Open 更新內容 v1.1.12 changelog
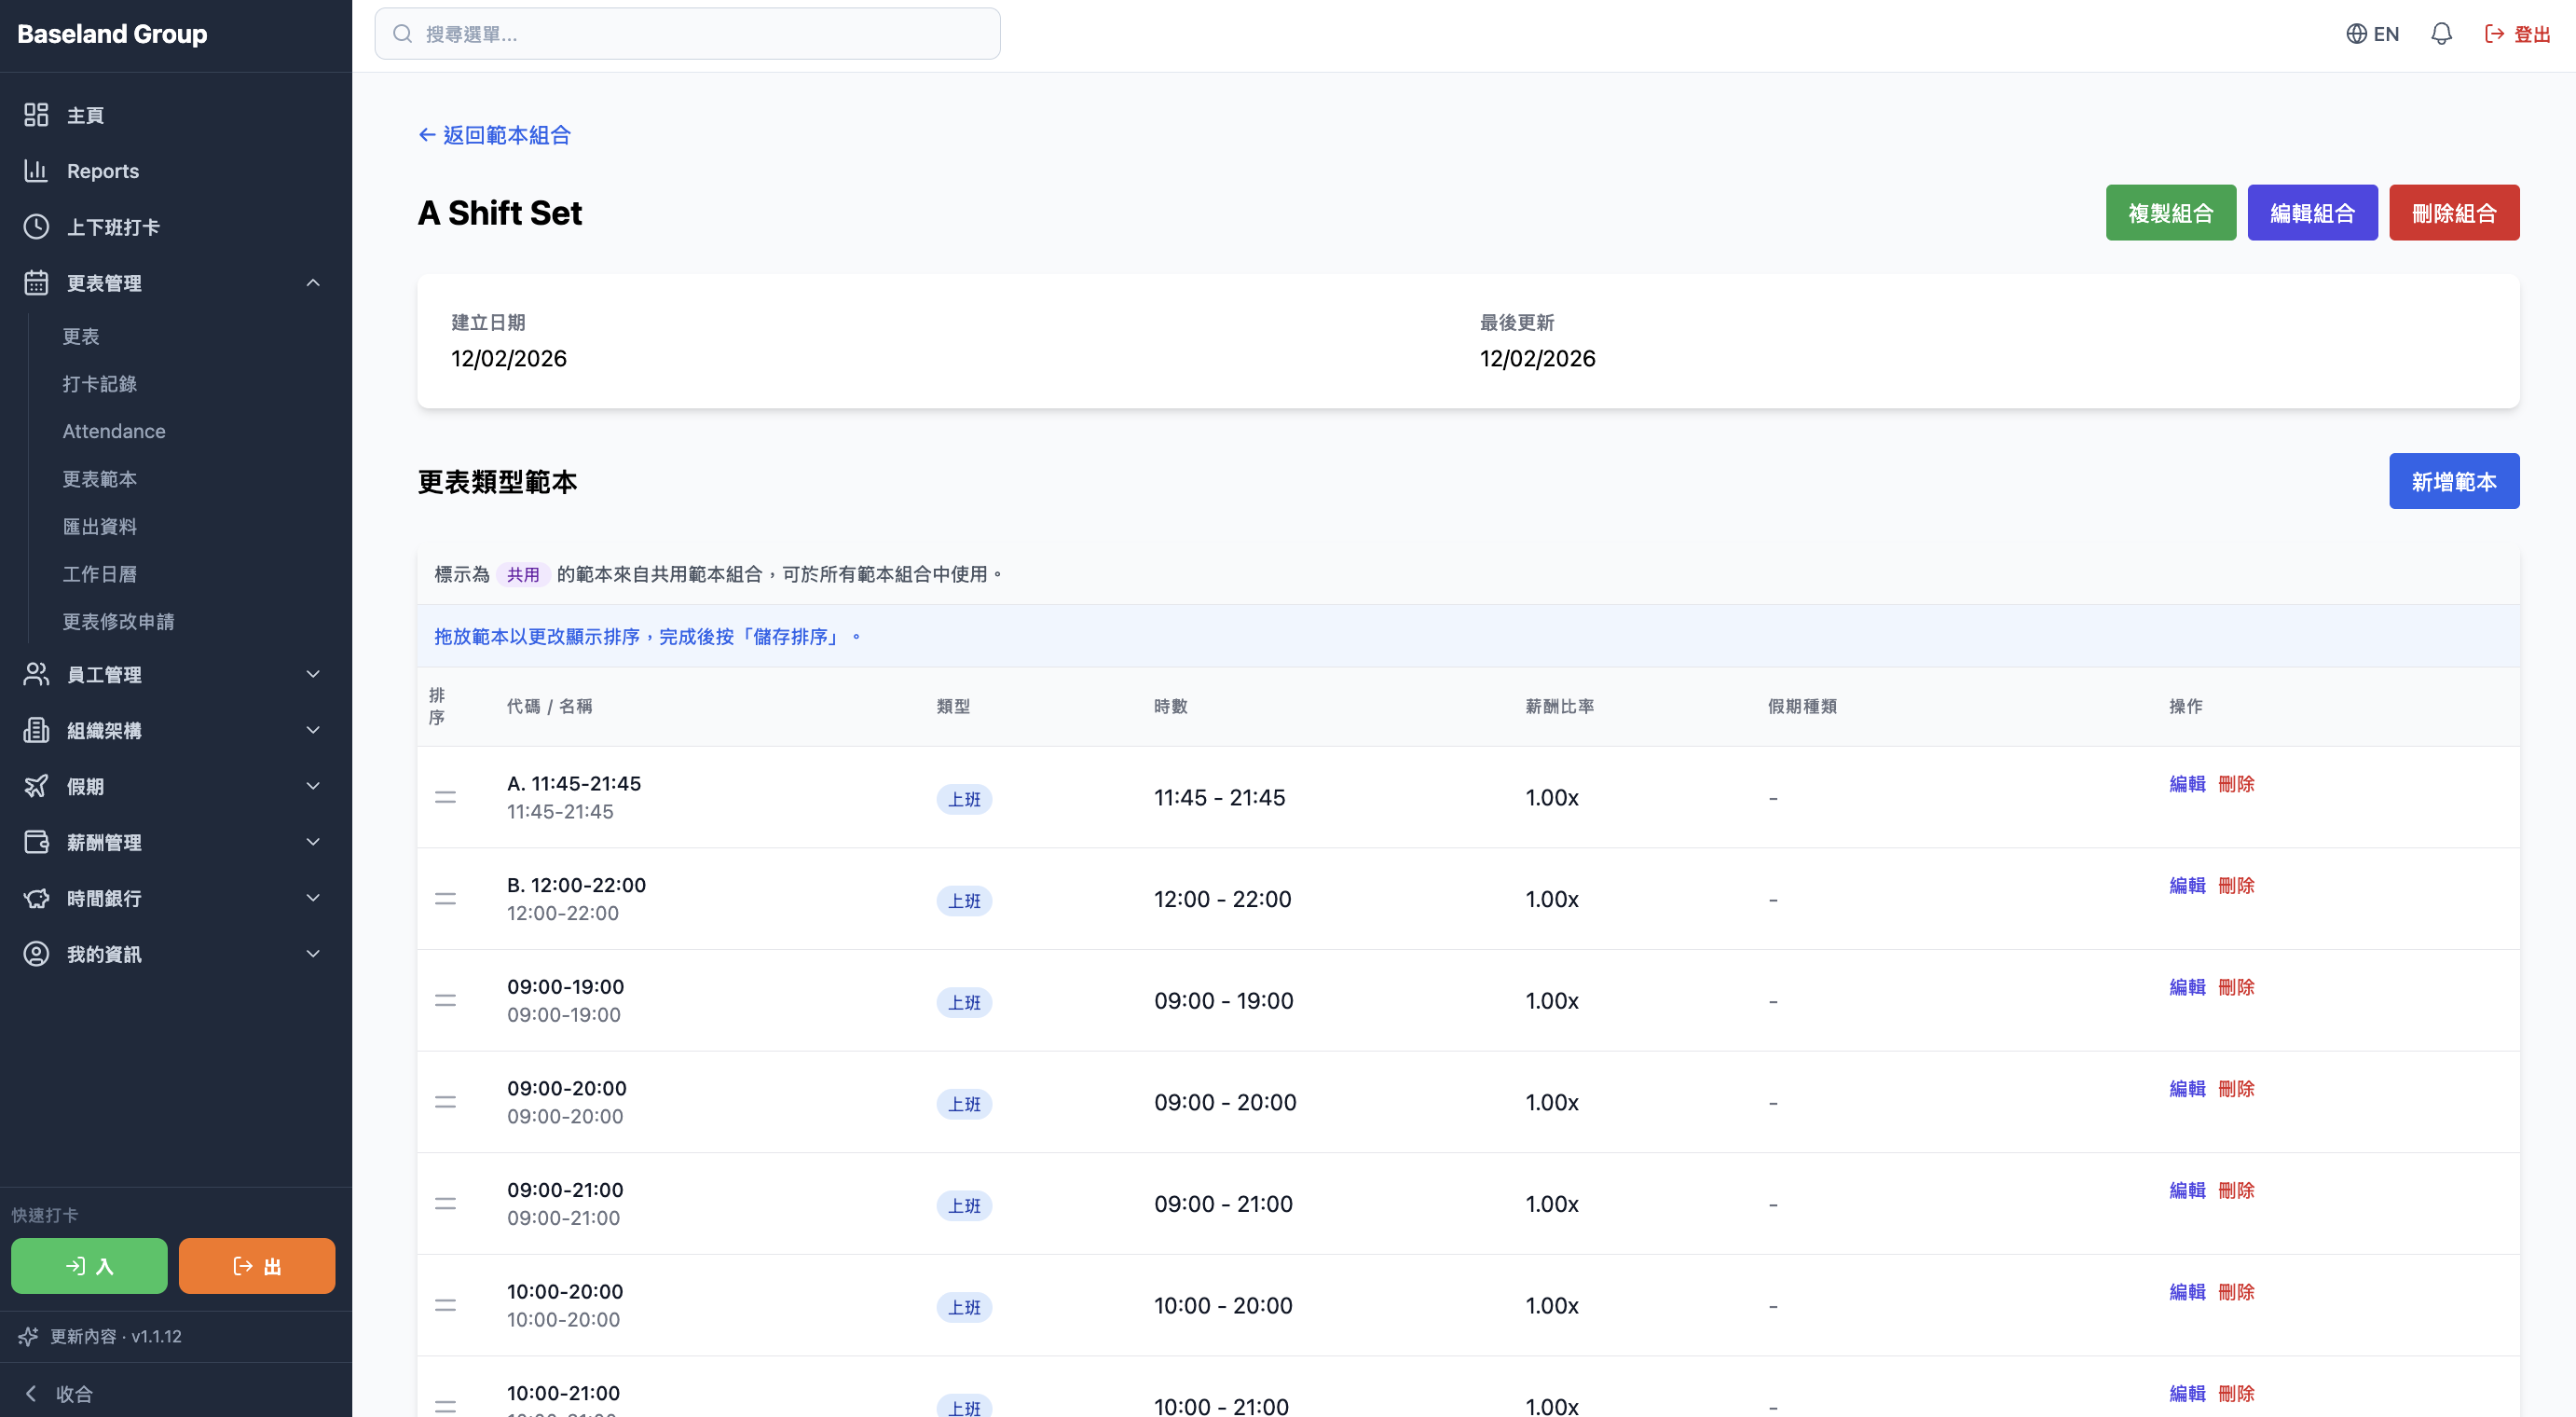Screen dimensions: 2576x1417 pyautogui.click(x=100, y=1336)
